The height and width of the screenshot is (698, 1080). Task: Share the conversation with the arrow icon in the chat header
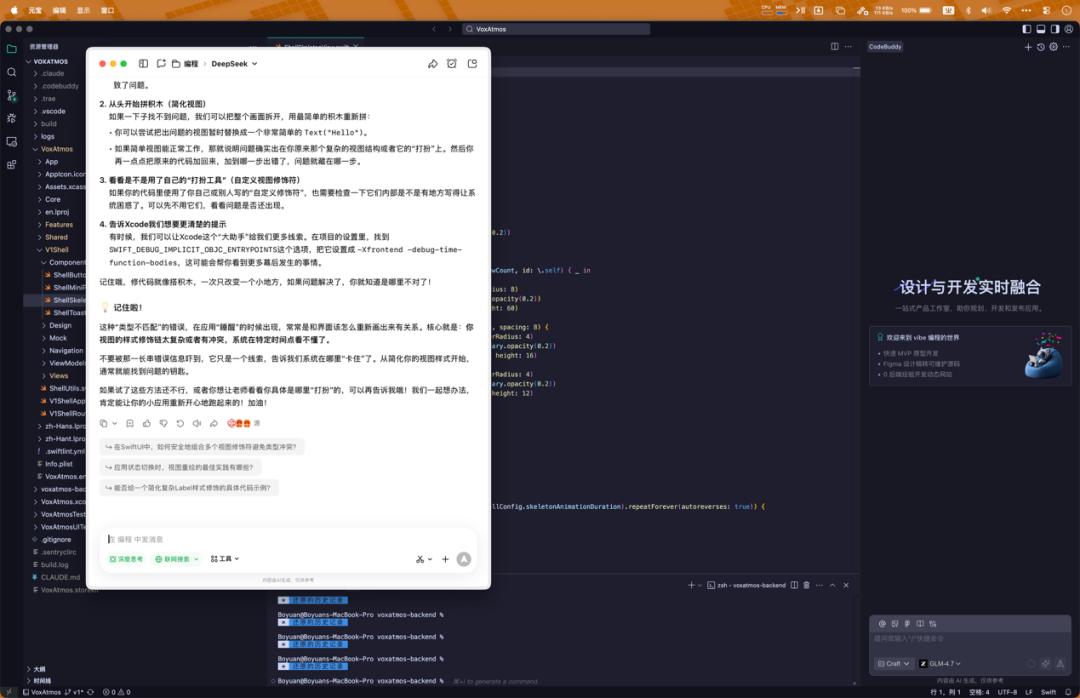433,63
